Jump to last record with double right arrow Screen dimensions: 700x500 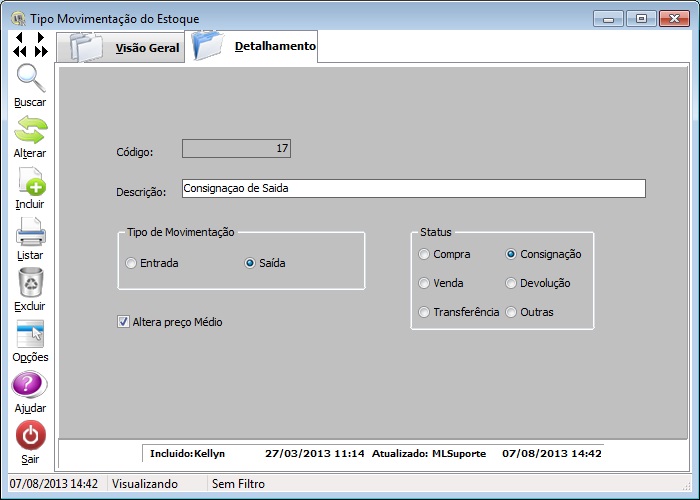41,51
